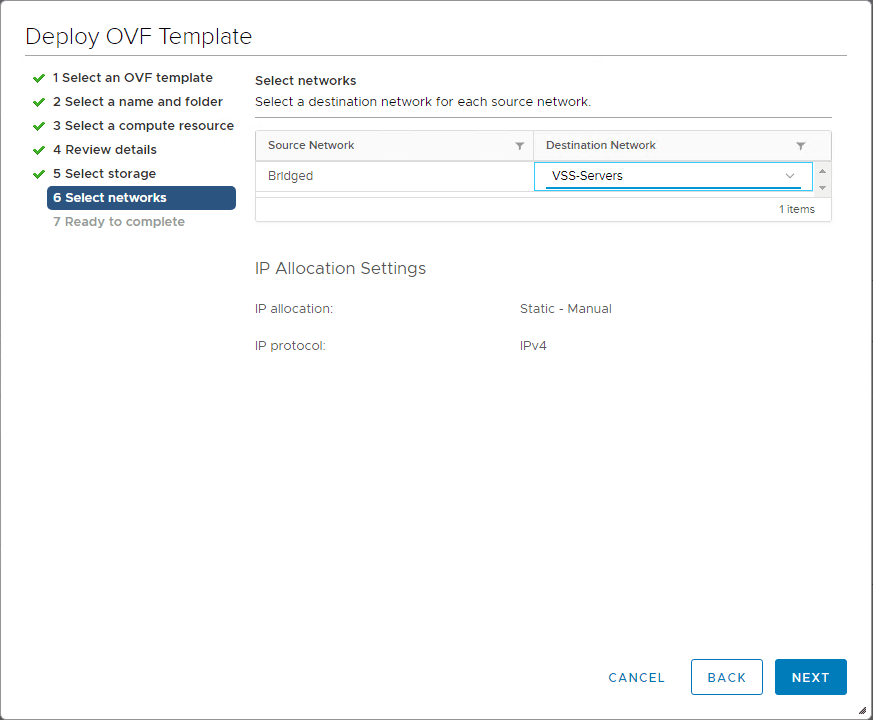Go back with the Back button
The width and height of the screenshot is (873, 720).
(x=727, y=677)
